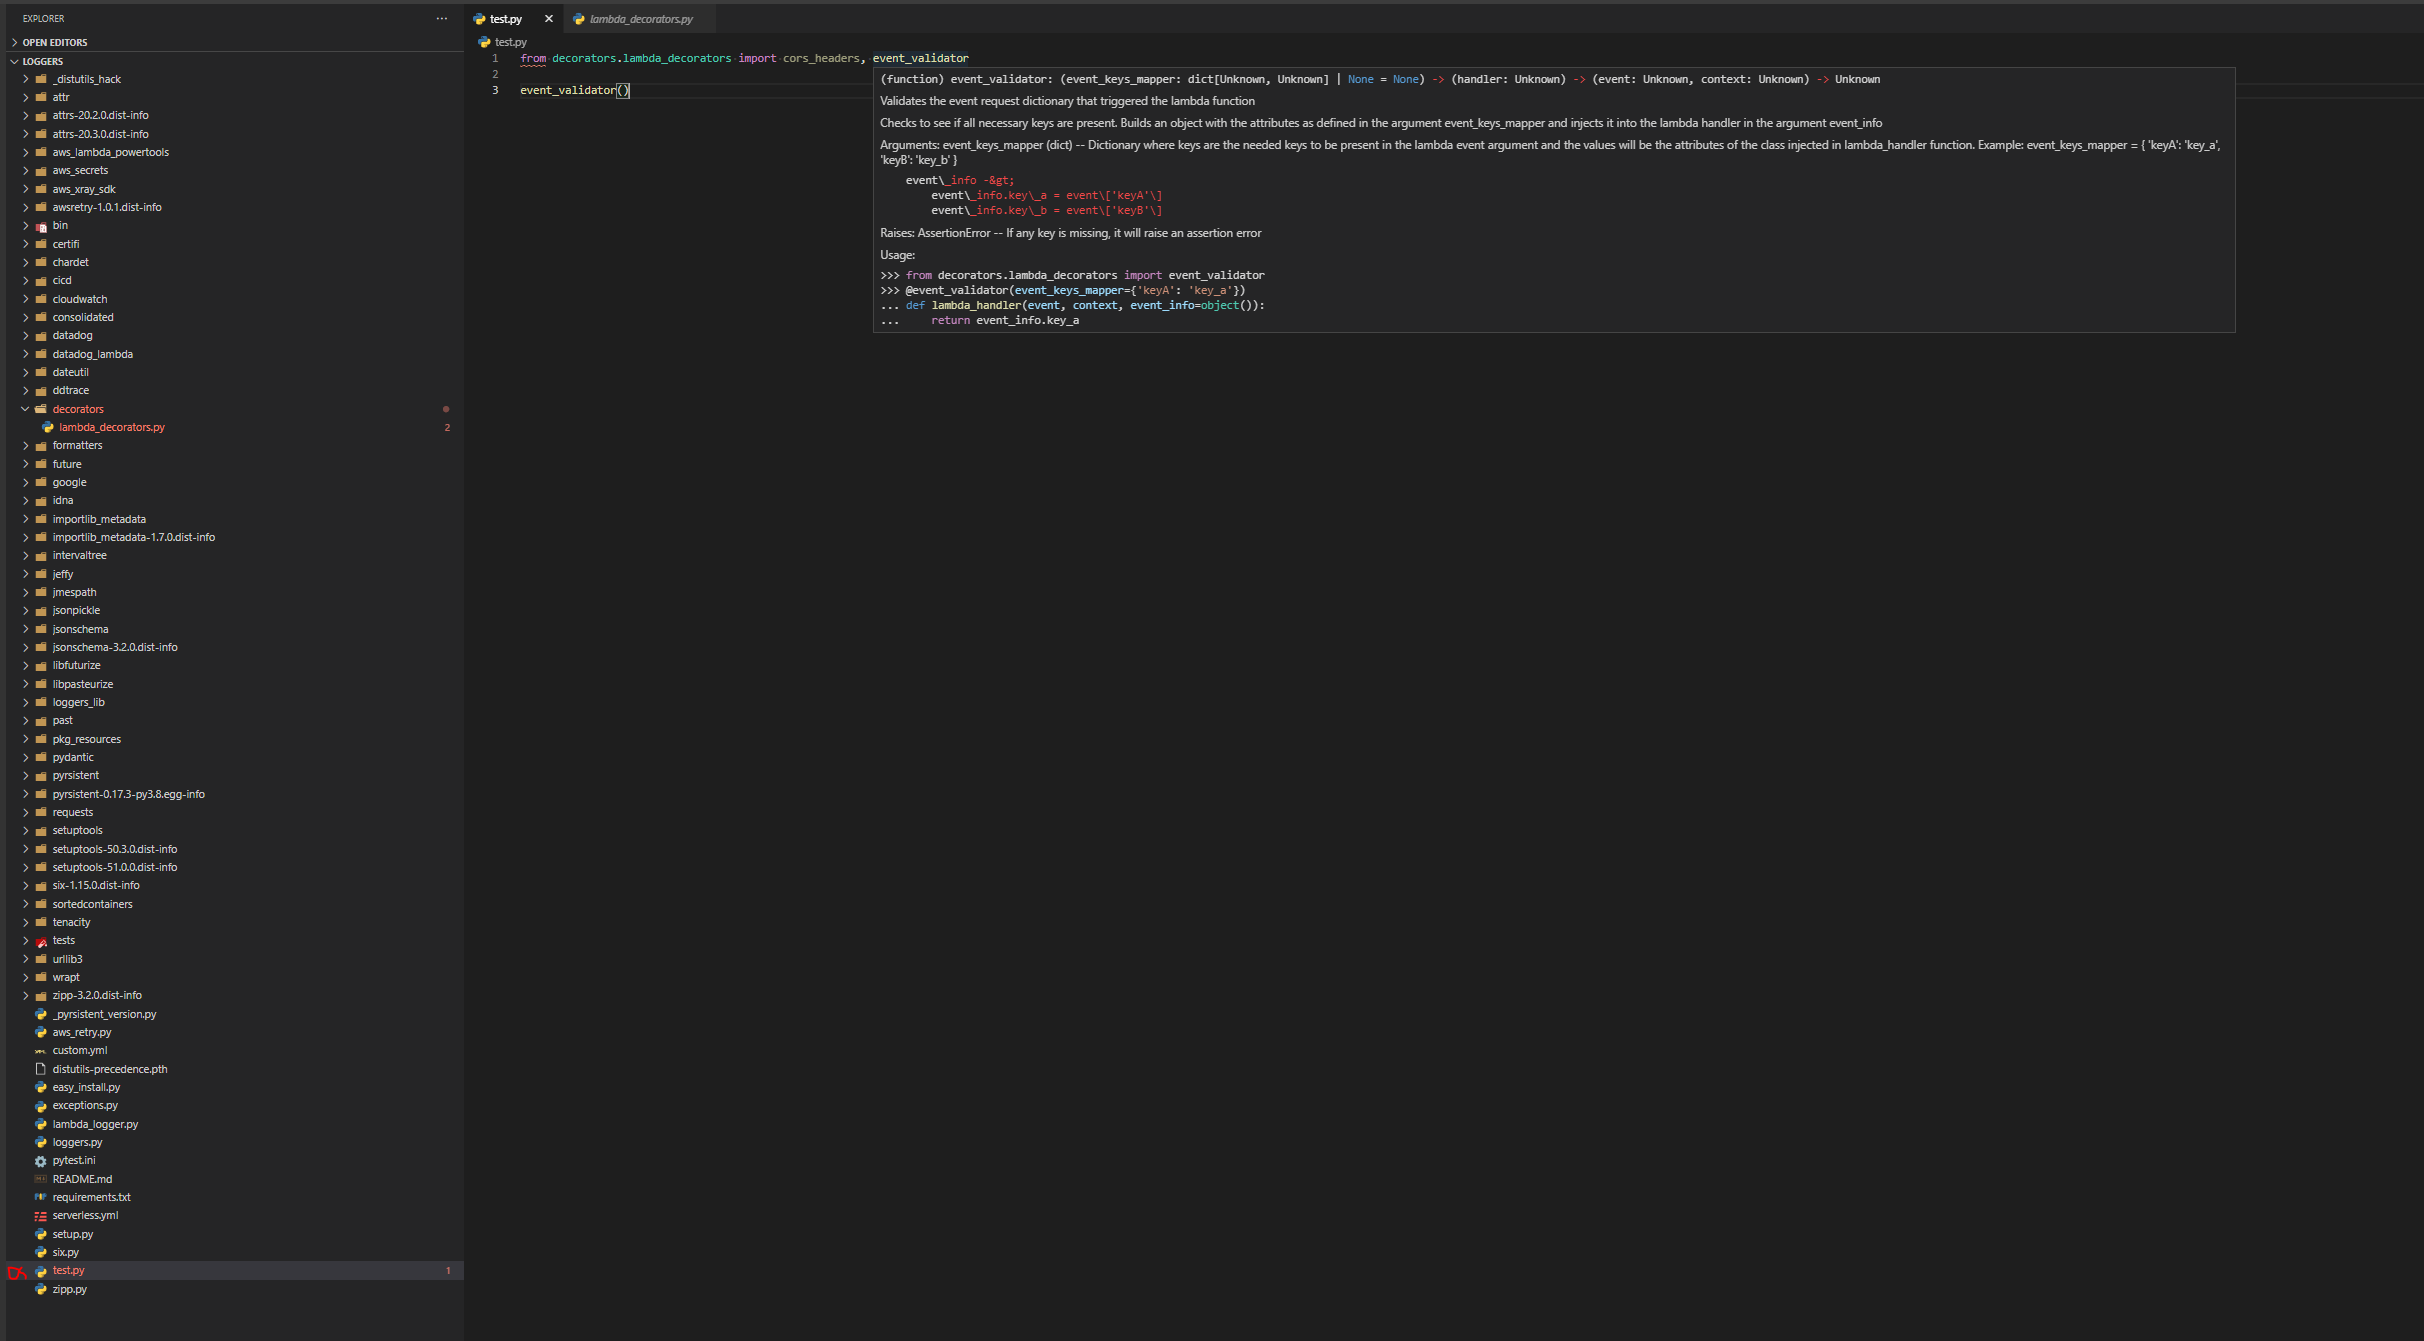Image resolution: width=2424 pixels, height=1341 pixels.
Task: Click the test.py breadcrumb above the editor
Action: (x=510, y=42)
